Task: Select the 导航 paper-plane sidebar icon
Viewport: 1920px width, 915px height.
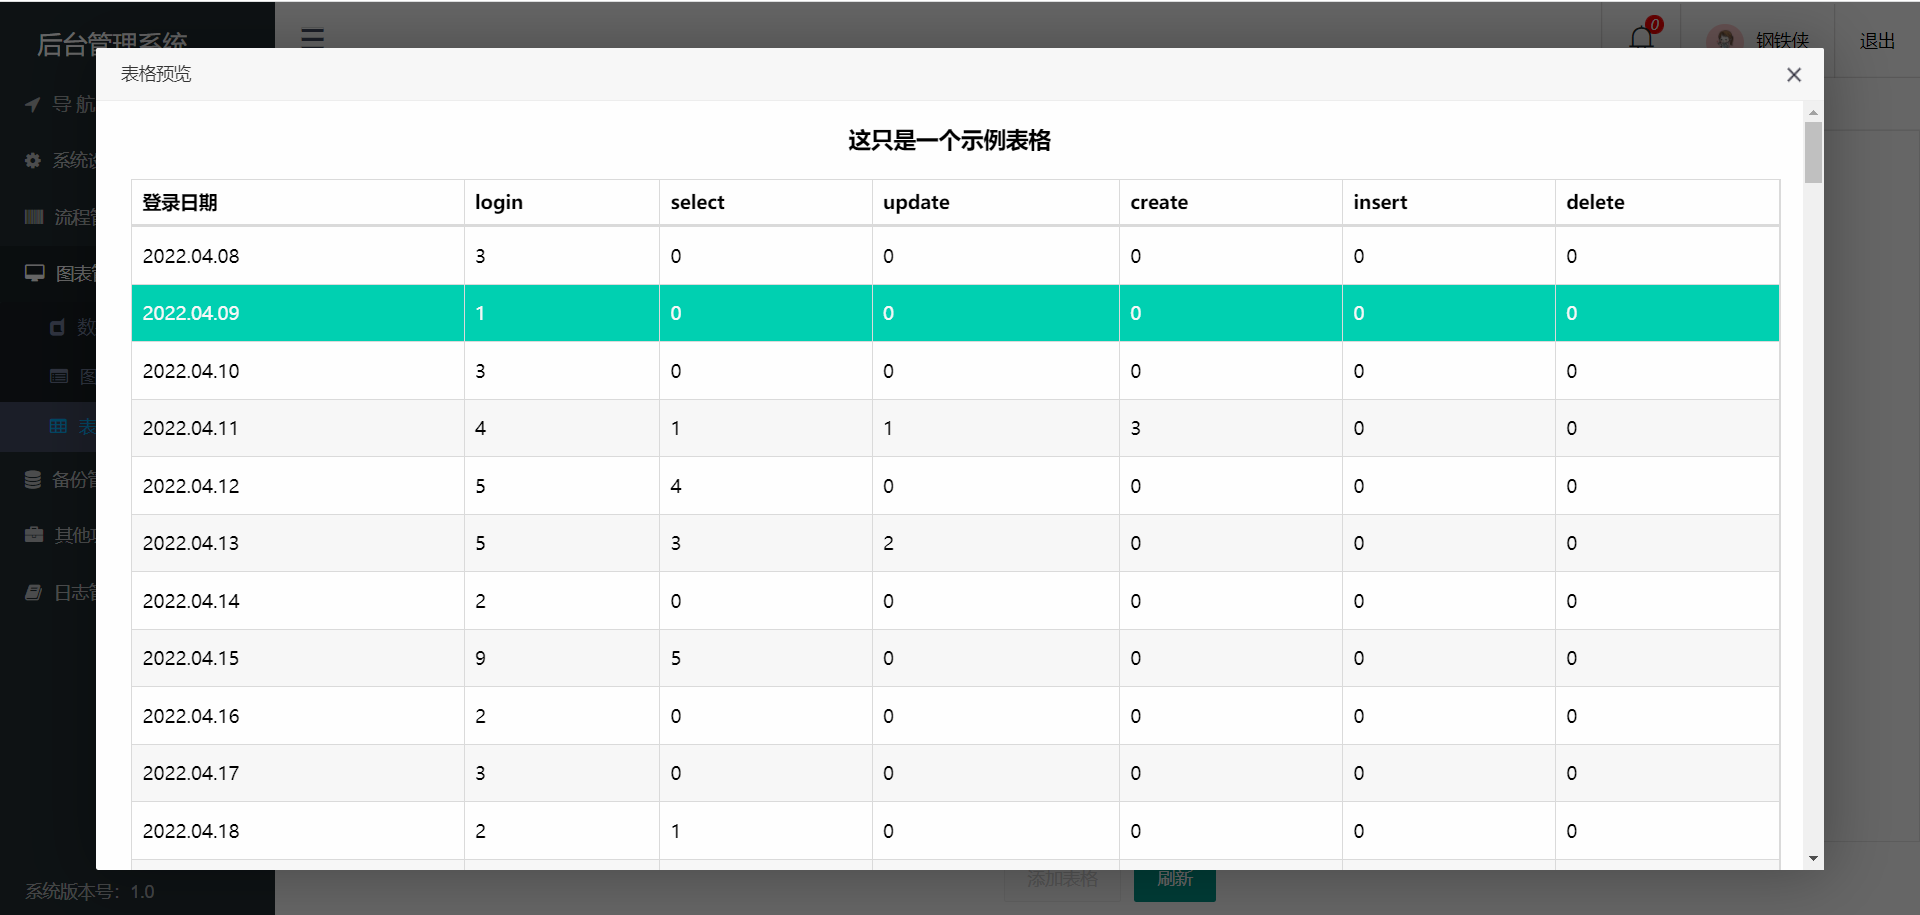Action: pos(33,104)
